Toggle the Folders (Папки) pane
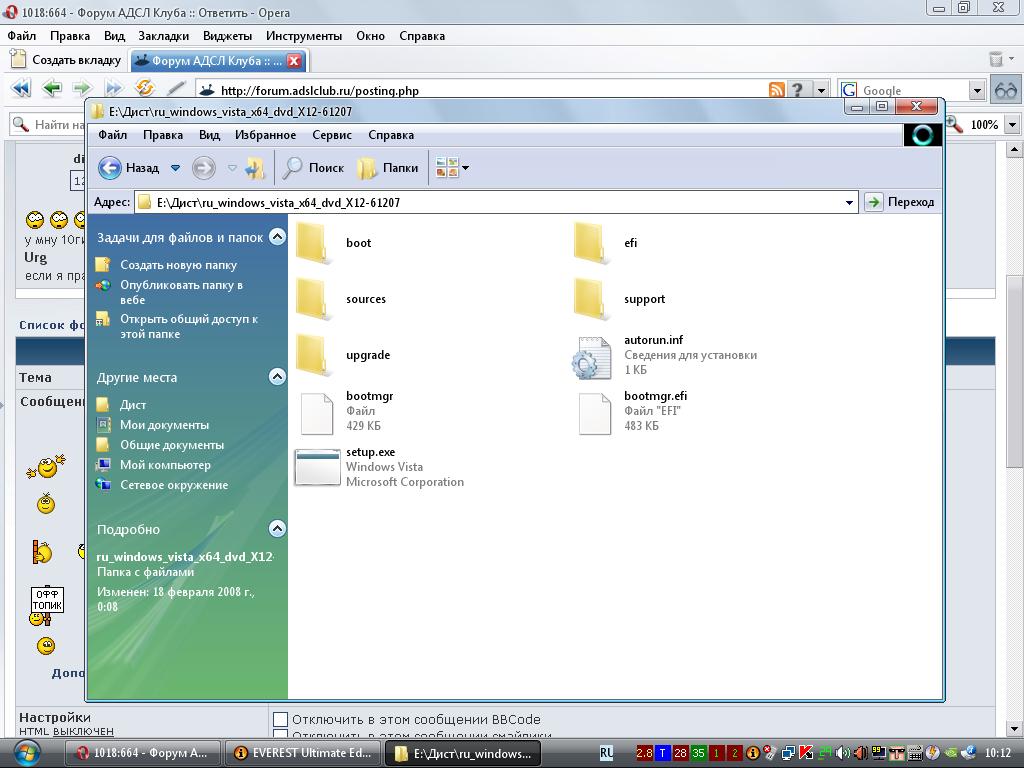 (388, 168)
